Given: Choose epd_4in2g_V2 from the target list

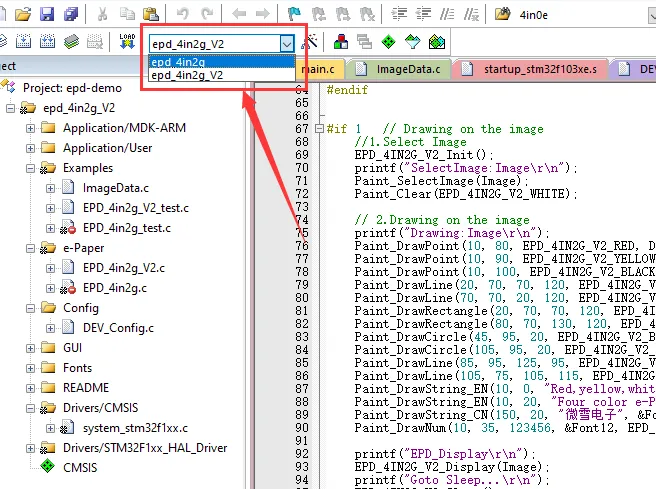Looking at the screenshot, I should point(222,75).
